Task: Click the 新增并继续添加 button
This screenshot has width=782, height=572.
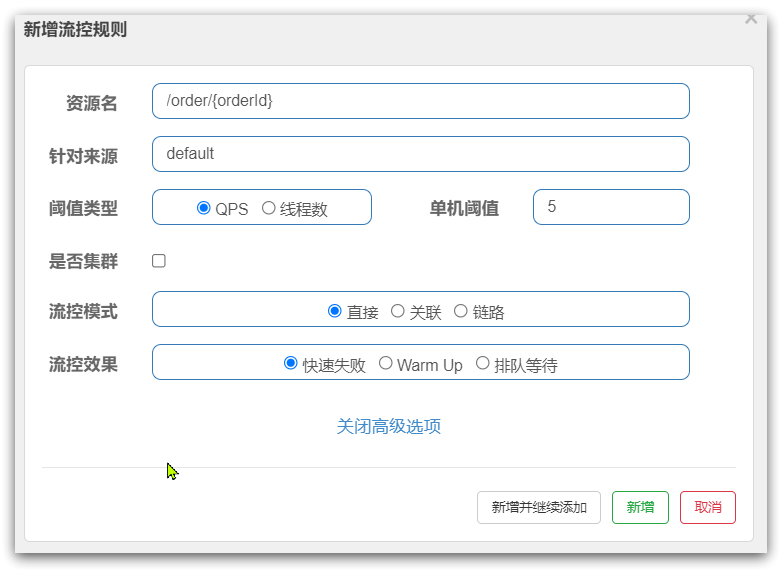Action: click(539, 507)
